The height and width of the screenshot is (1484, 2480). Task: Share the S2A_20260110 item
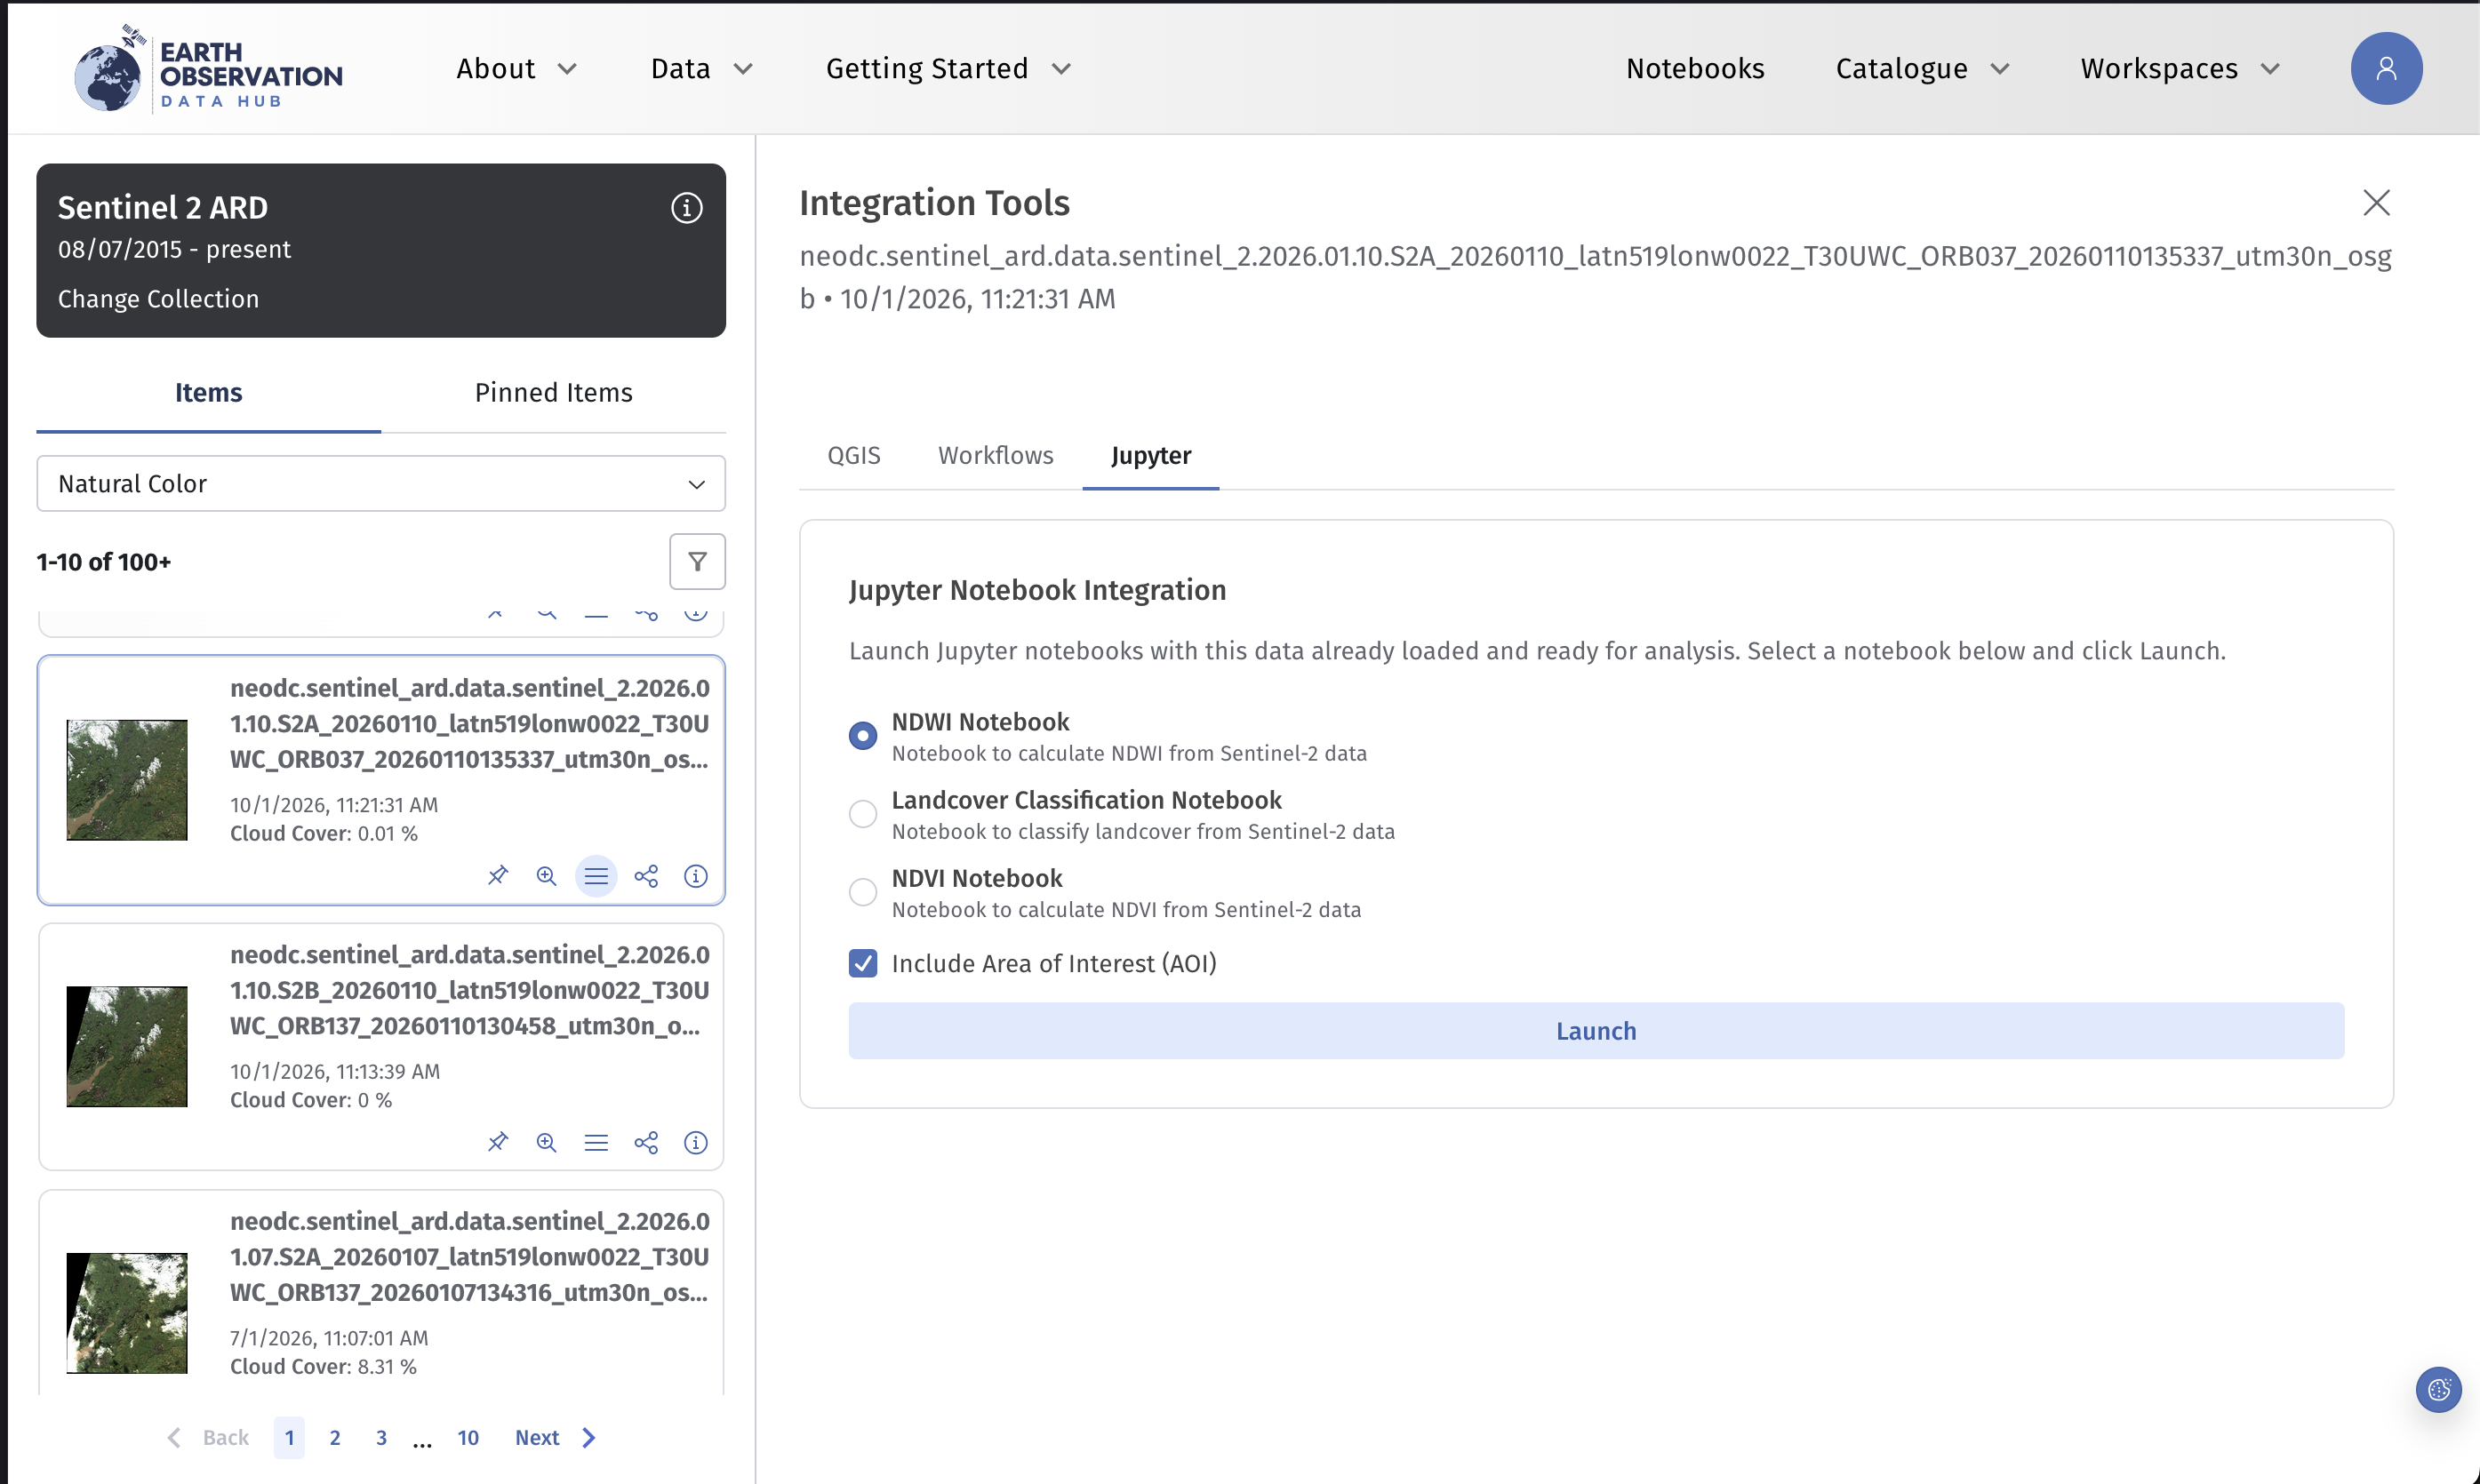click(646, 876)
